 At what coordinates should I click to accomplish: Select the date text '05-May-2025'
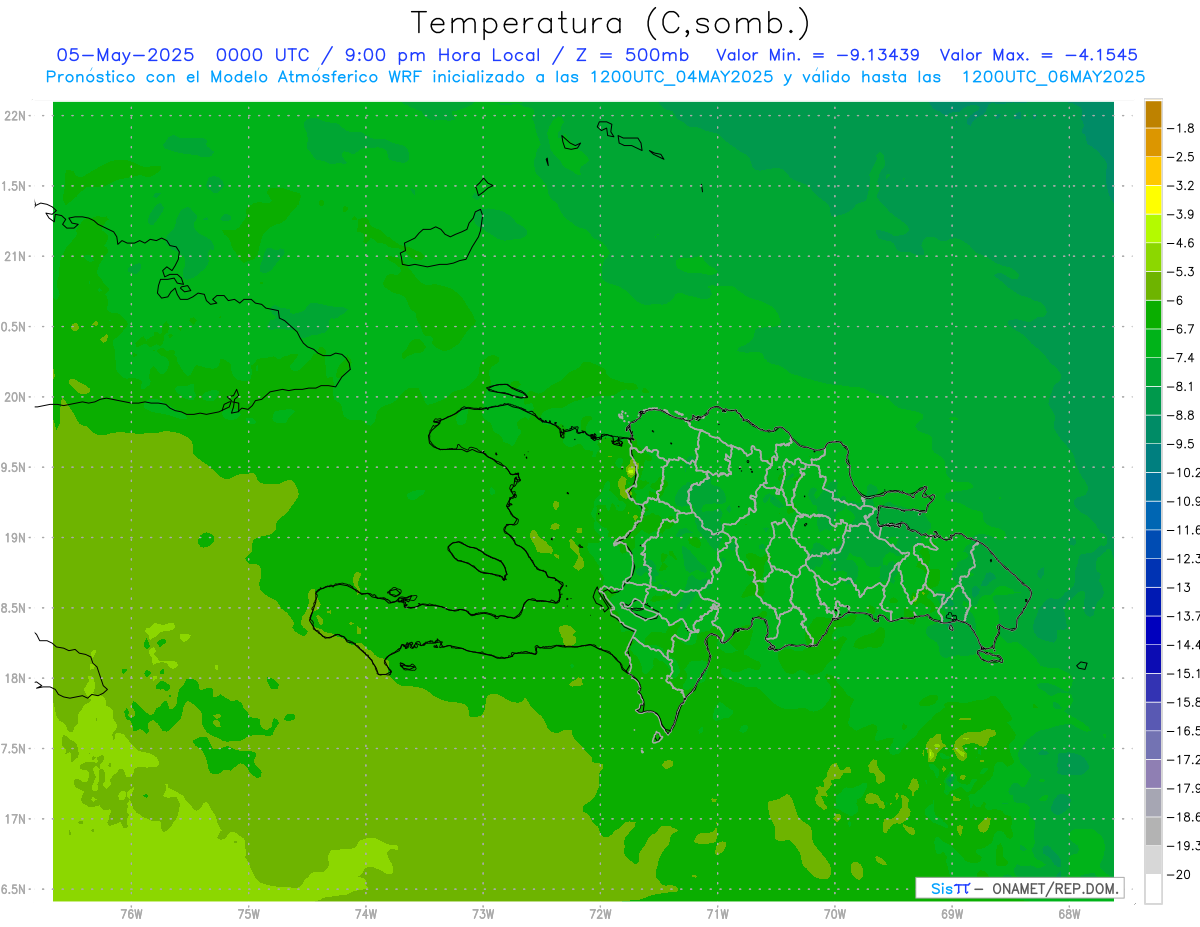(125, 55)
